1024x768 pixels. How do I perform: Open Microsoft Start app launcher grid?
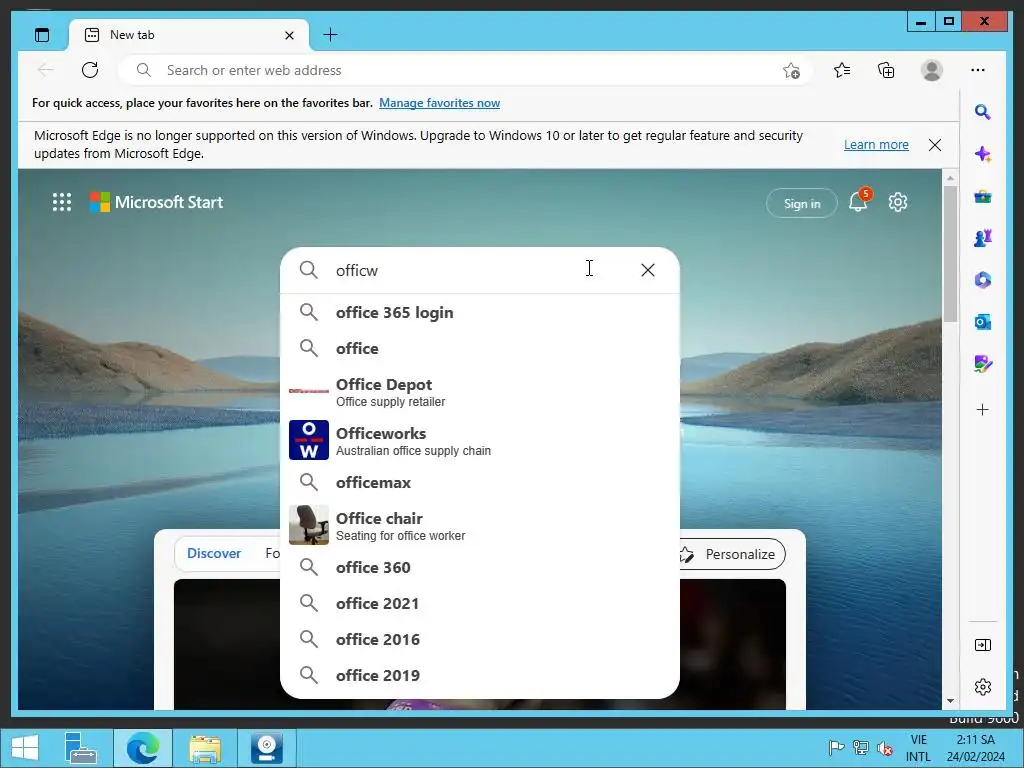[62, 202]
